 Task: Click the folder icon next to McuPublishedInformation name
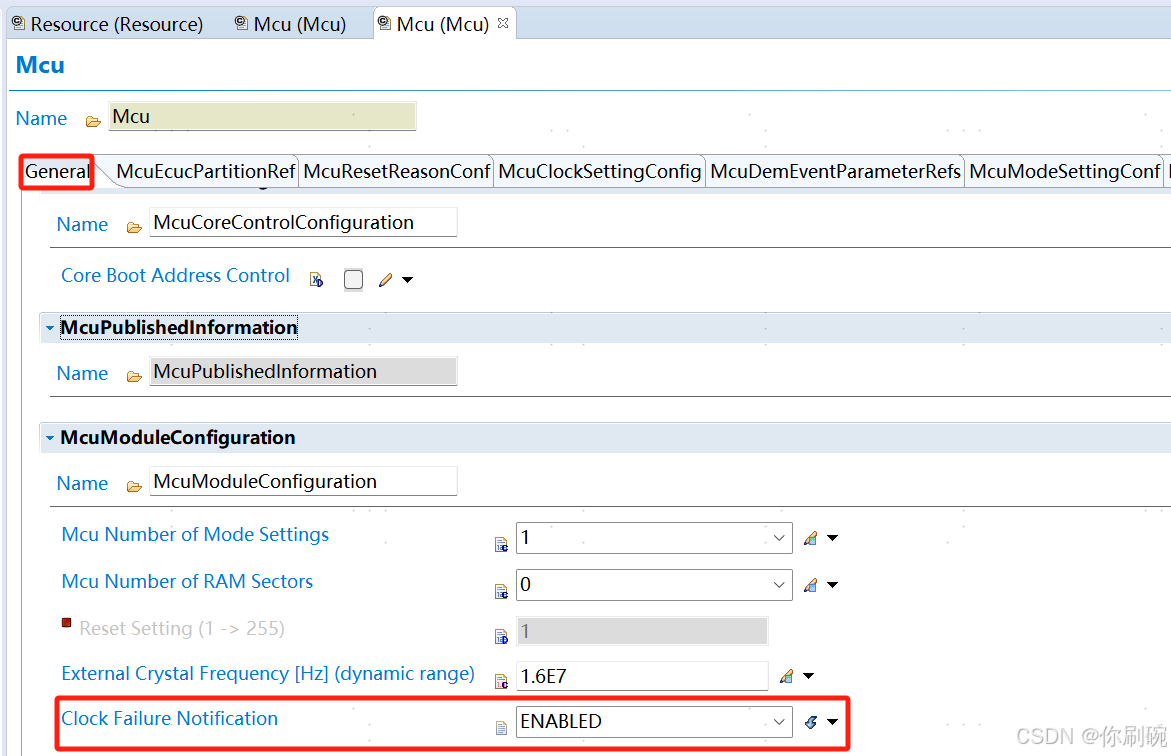coord(134,376)
